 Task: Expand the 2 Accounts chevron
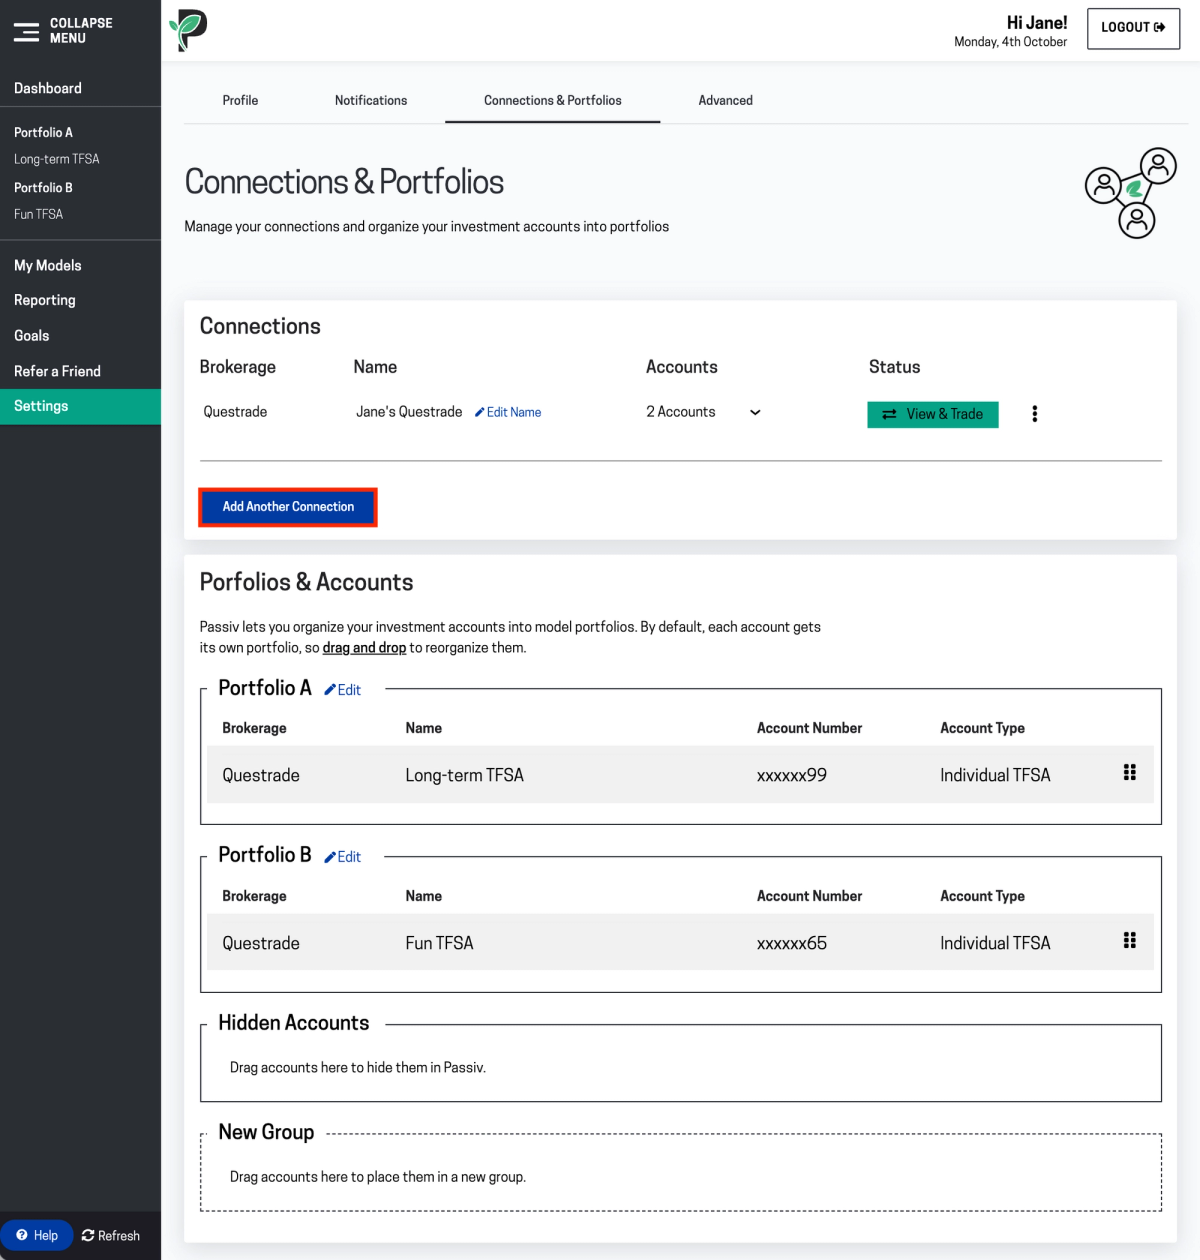coord(755,412)
